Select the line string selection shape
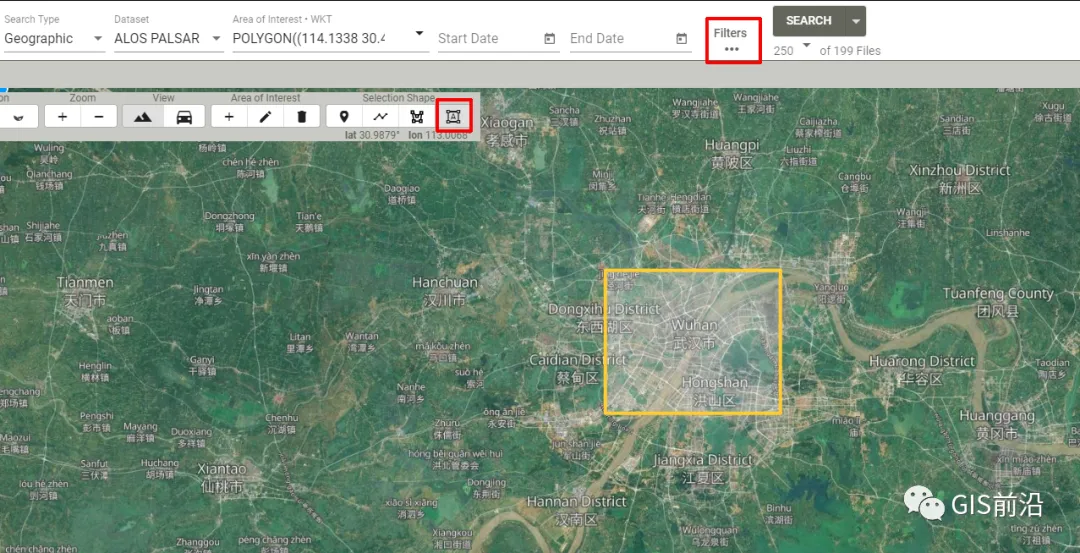 (380, 116)
